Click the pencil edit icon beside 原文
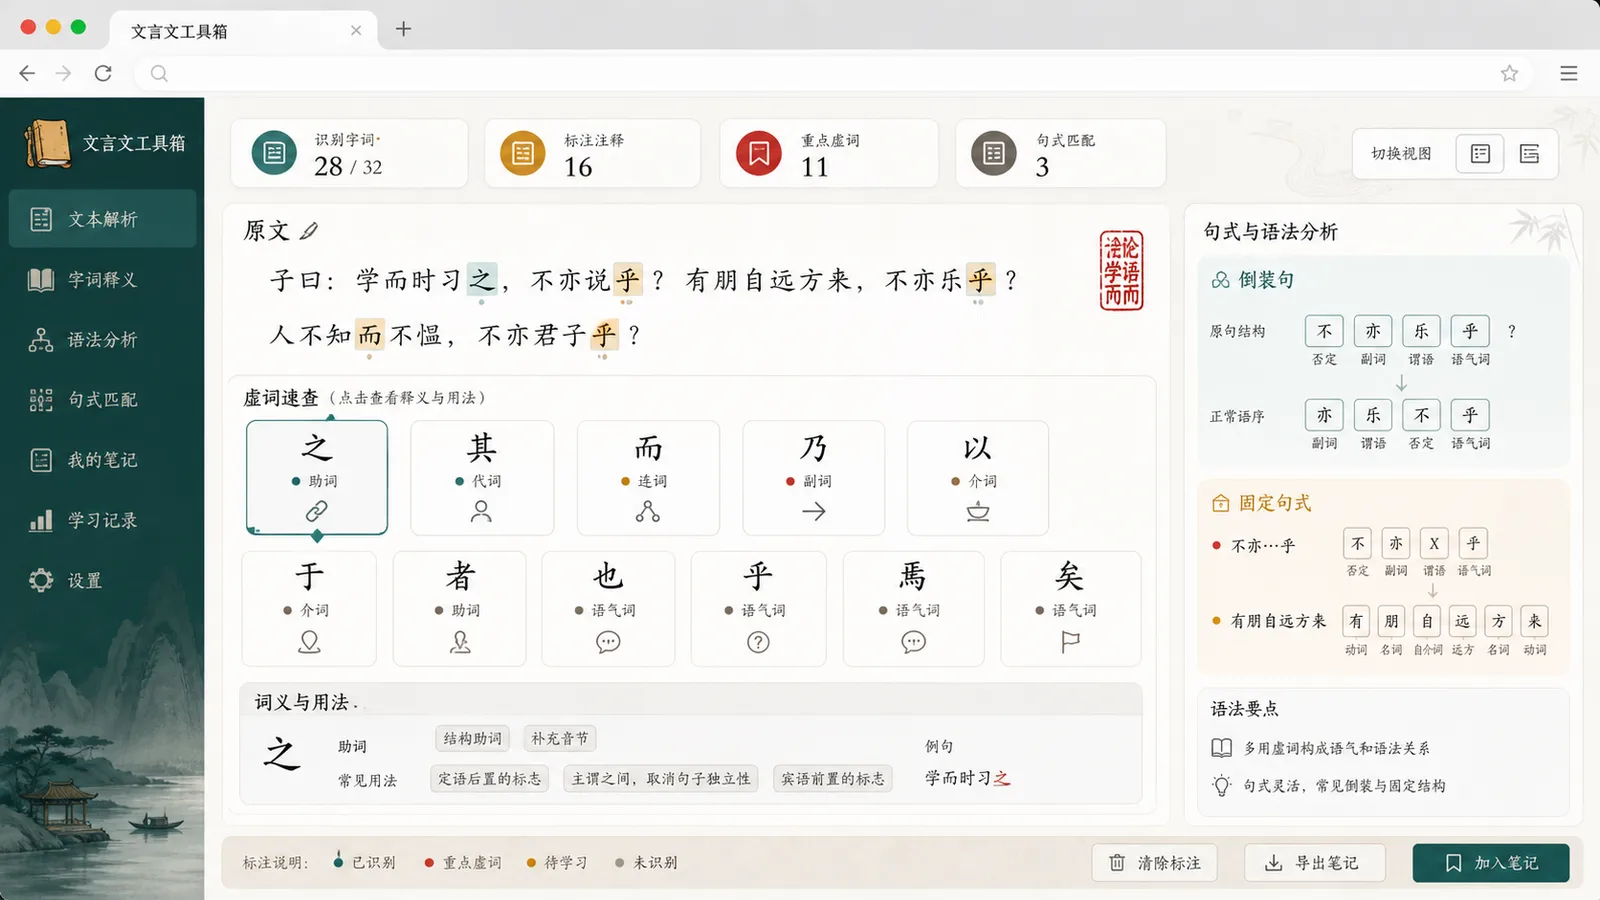The height and width of the screenshot is (900, 1600). (x=309, y=231)
